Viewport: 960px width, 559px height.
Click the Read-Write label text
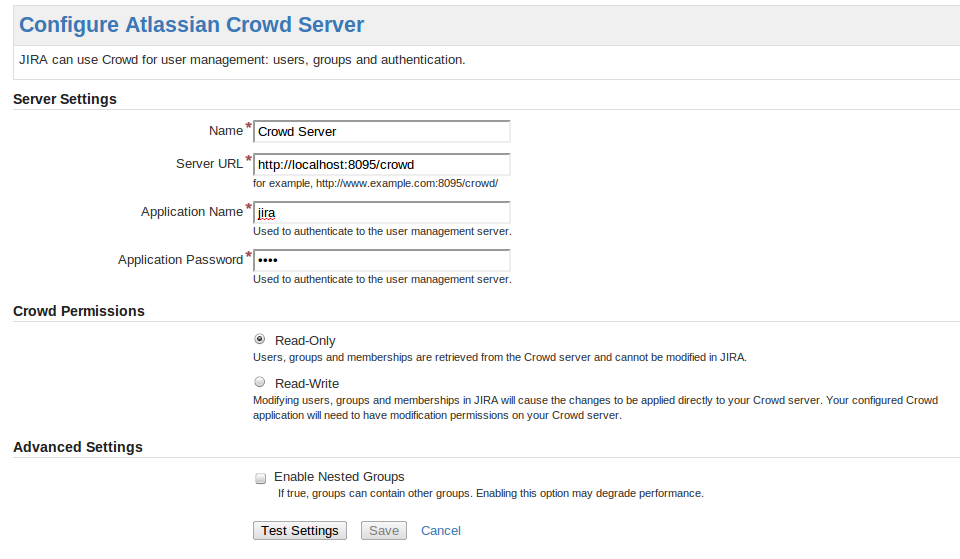(307, 383)
